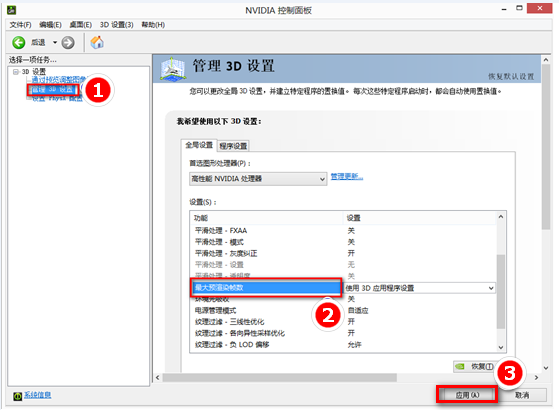Click the 允许 value of 负 LOD 偏移

[x=354, y=344]
